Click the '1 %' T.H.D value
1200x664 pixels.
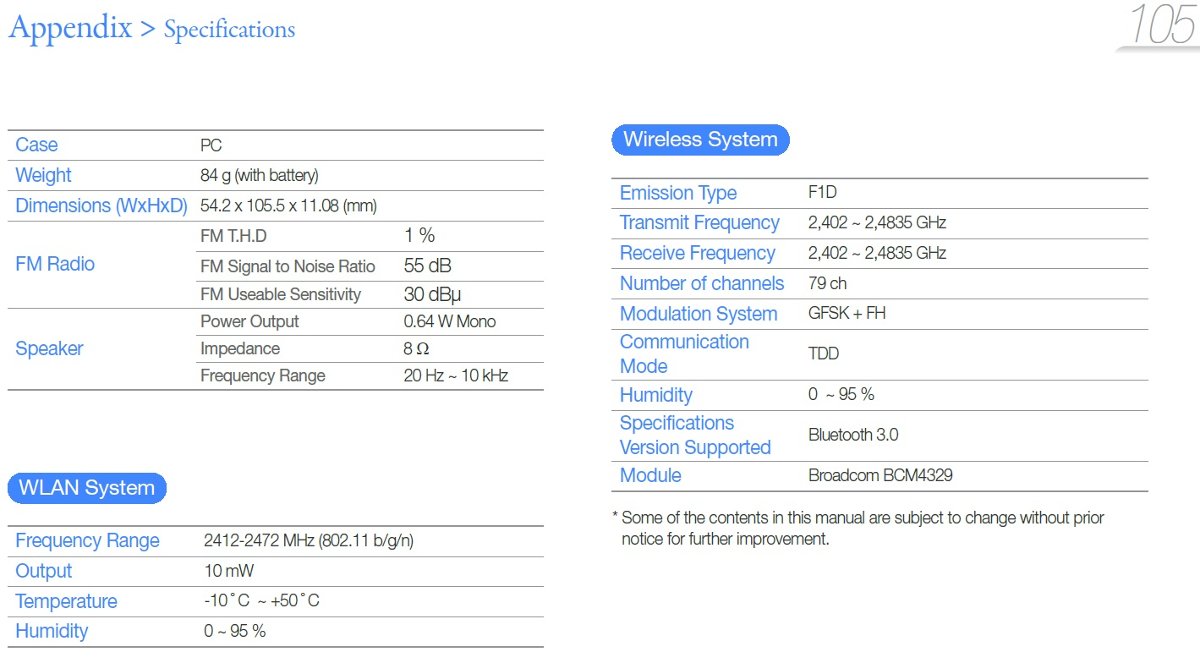point(419,236)
